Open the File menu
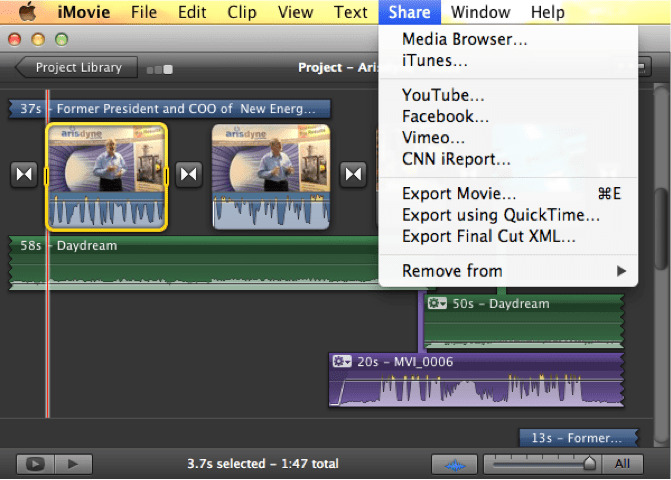Screen dimensions: 671x480 click(x=144, y=12)
